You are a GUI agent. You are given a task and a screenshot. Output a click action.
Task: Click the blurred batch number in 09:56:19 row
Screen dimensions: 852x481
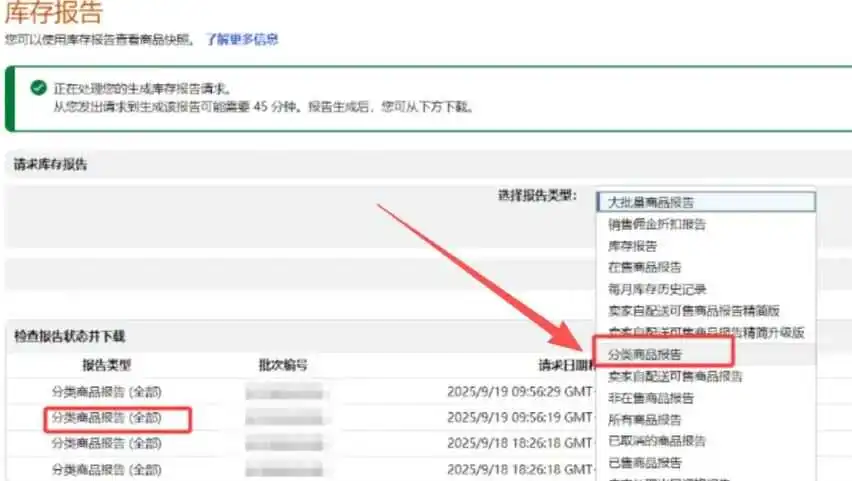click(284, 418)
